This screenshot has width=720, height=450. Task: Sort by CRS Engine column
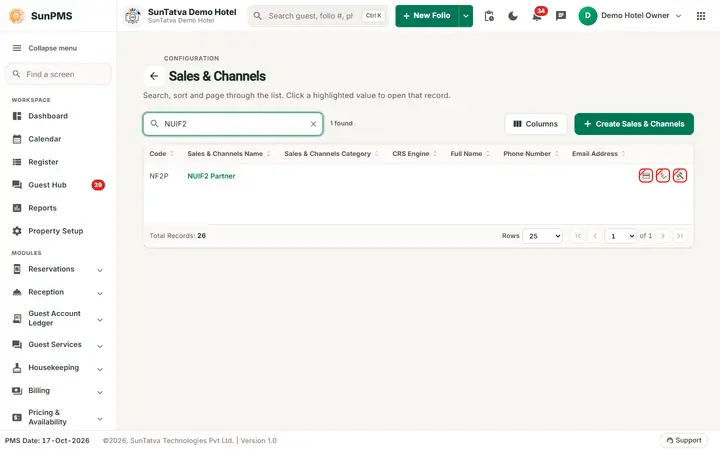pos(414,154)
